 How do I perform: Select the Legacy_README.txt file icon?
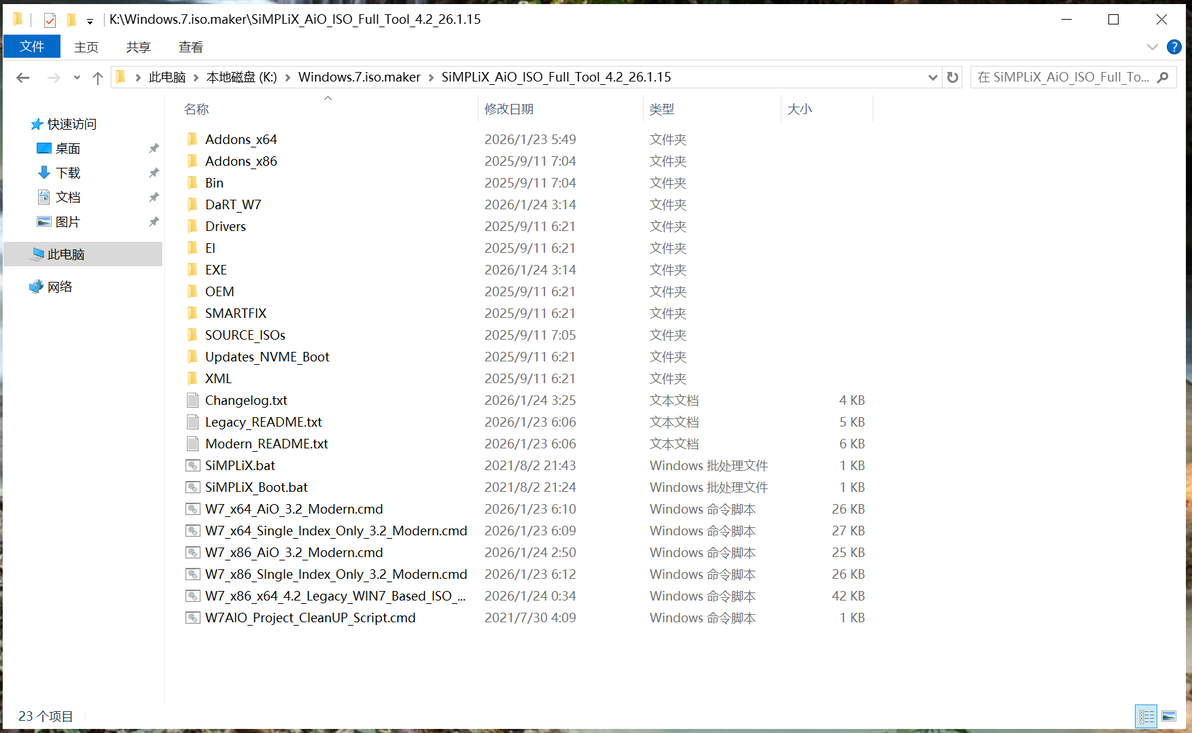[x=192, y=422]
